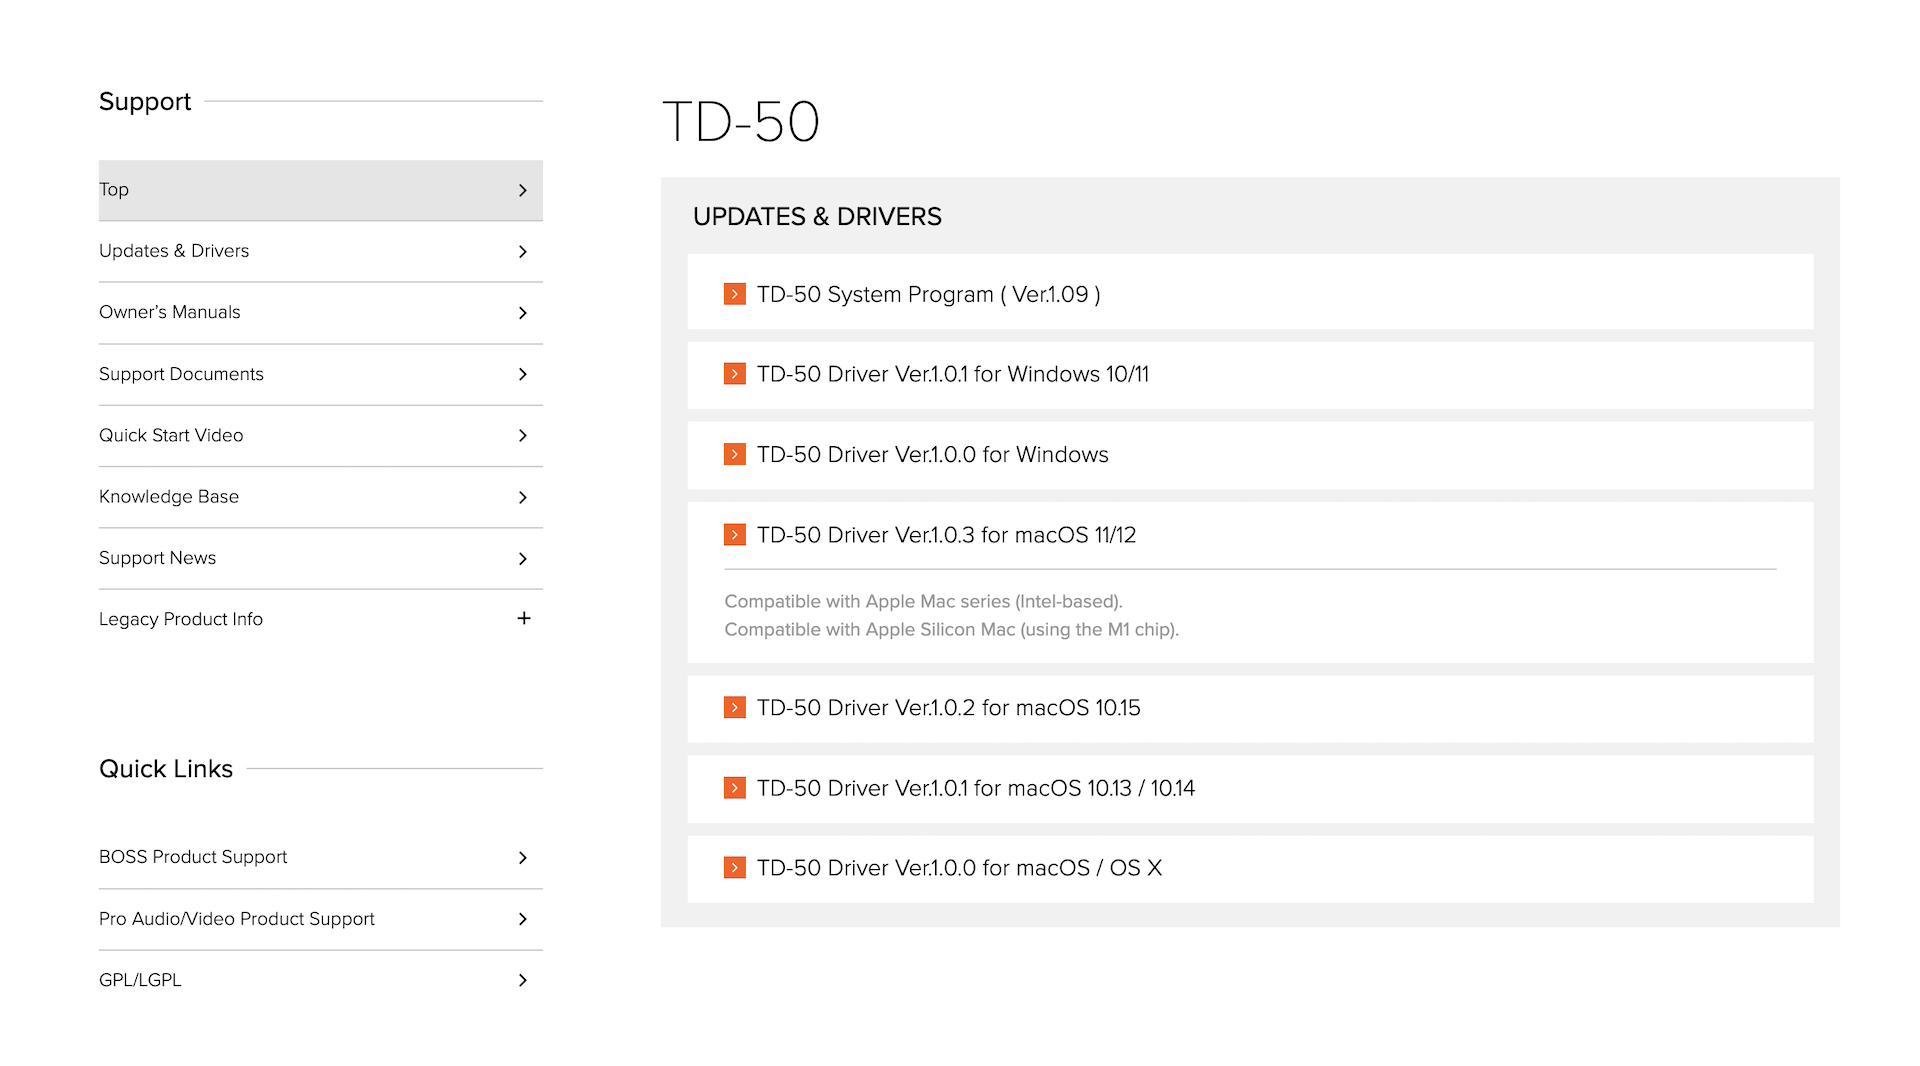Download TD-50 Driver Ver.1.0.1 for Windows 10/11
The height and width of the screenshot is (1066, 1920).
(x=952, y=374)
